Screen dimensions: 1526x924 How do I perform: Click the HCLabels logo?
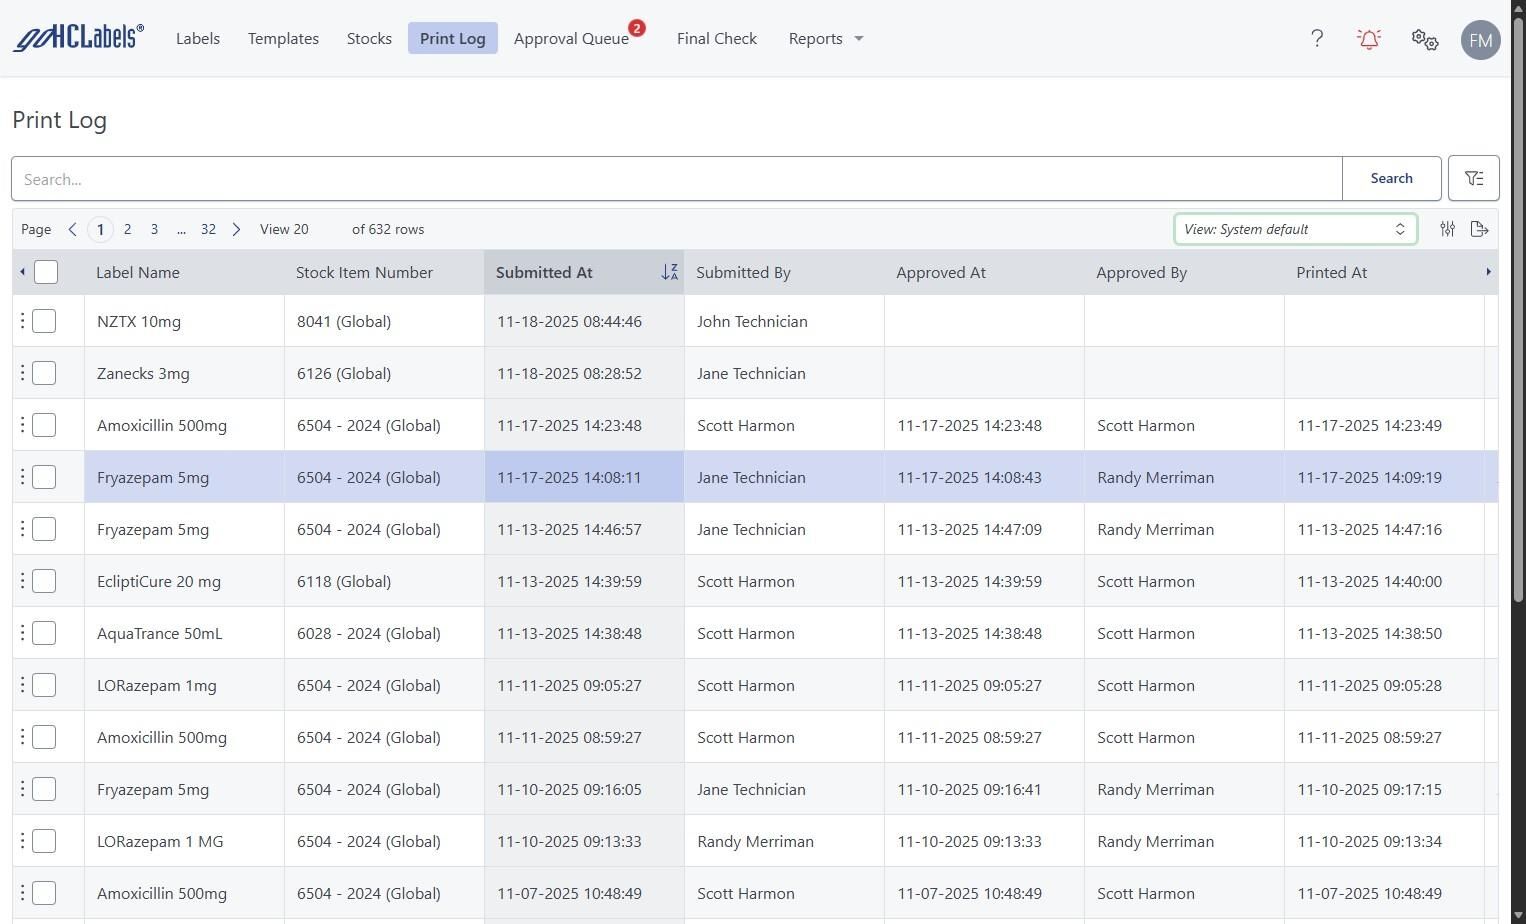pyautogui.click(x=78, y=38)
